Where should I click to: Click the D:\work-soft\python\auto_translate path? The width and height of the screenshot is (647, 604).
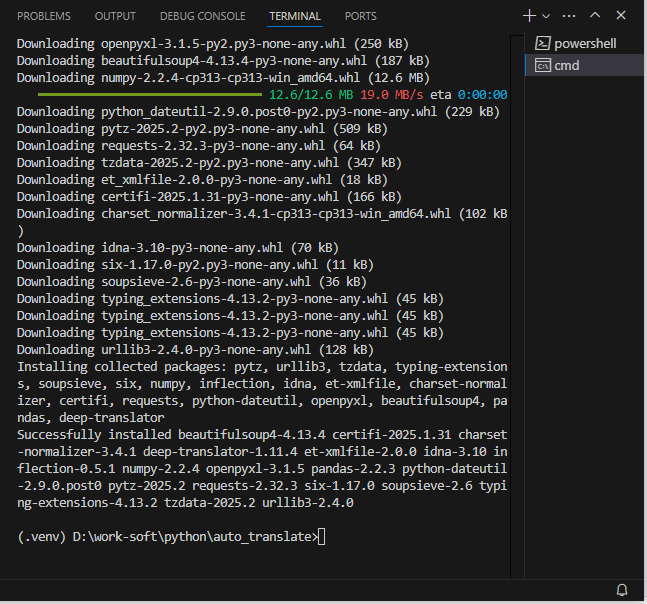193,537
